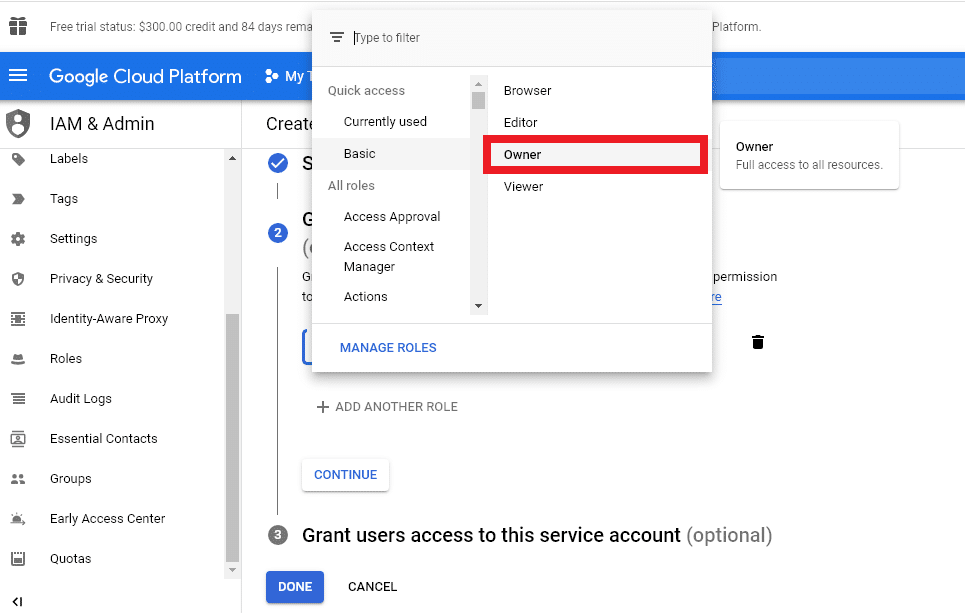This screenshot has height=613, width=965.
Task: Delete the role using trash icon
Action: [x=758, y=342]
